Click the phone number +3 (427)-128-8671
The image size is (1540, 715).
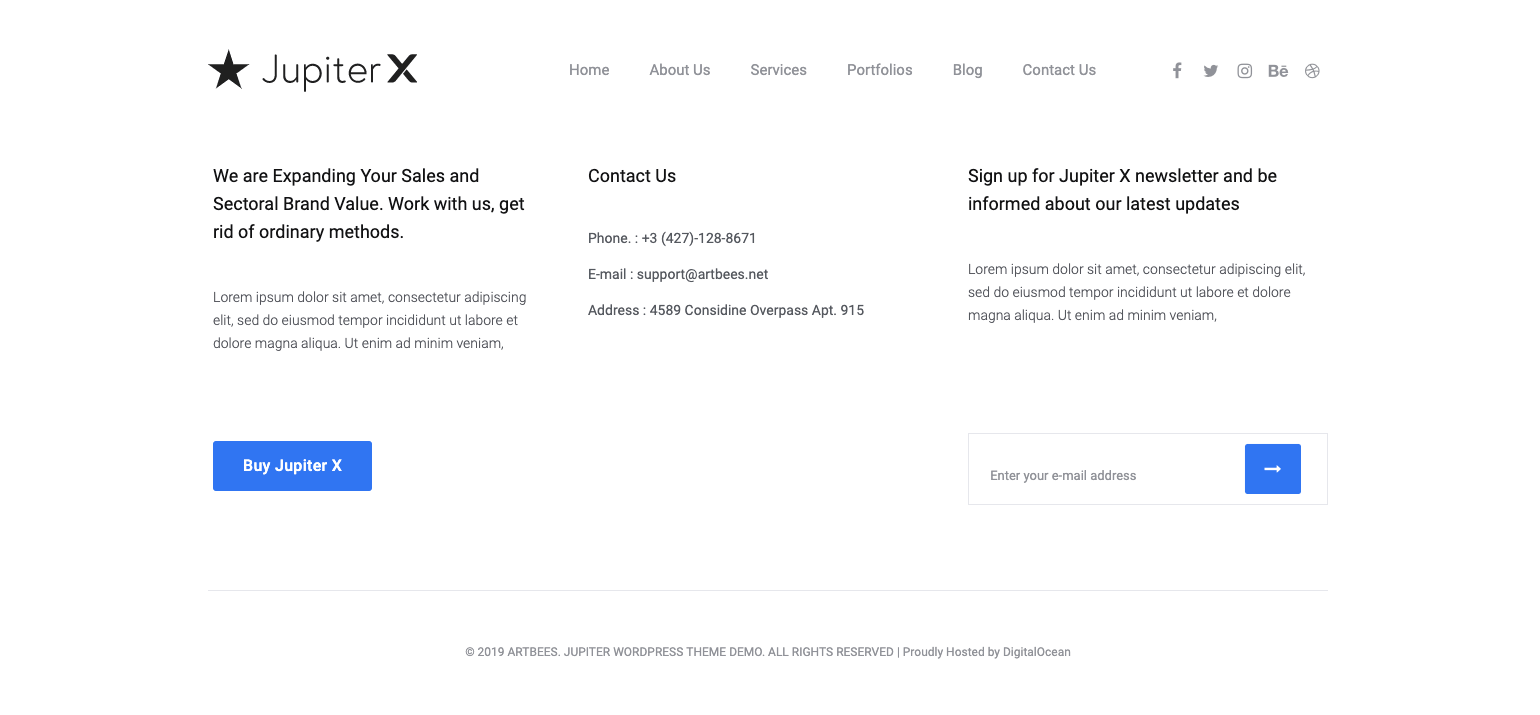pyautogui.click(x=699, y=238)
